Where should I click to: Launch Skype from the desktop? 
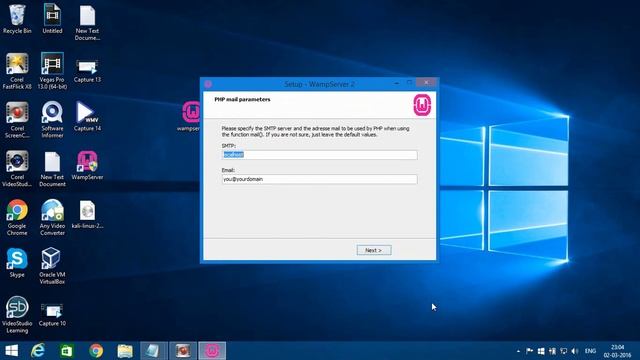coord(17,262)
